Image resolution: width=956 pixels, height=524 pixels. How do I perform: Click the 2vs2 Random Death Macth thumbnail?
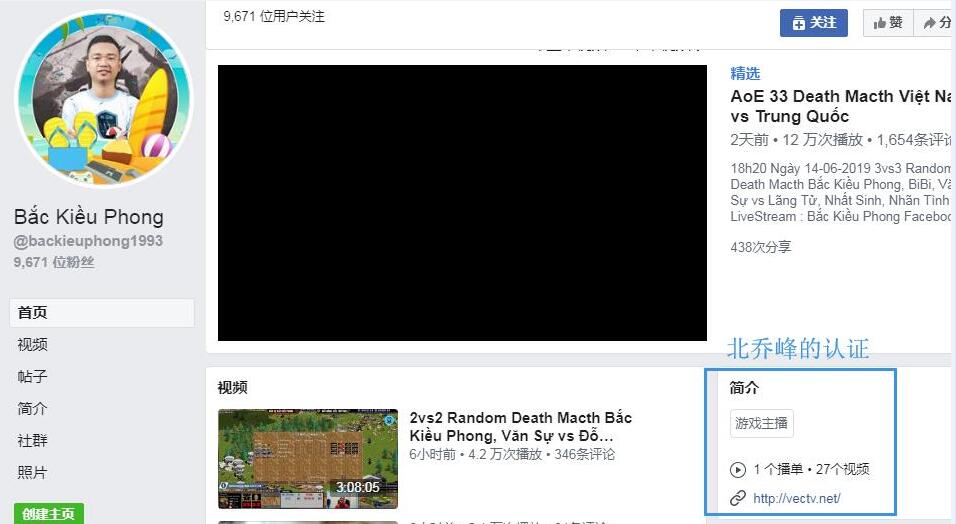pos(308,459)
